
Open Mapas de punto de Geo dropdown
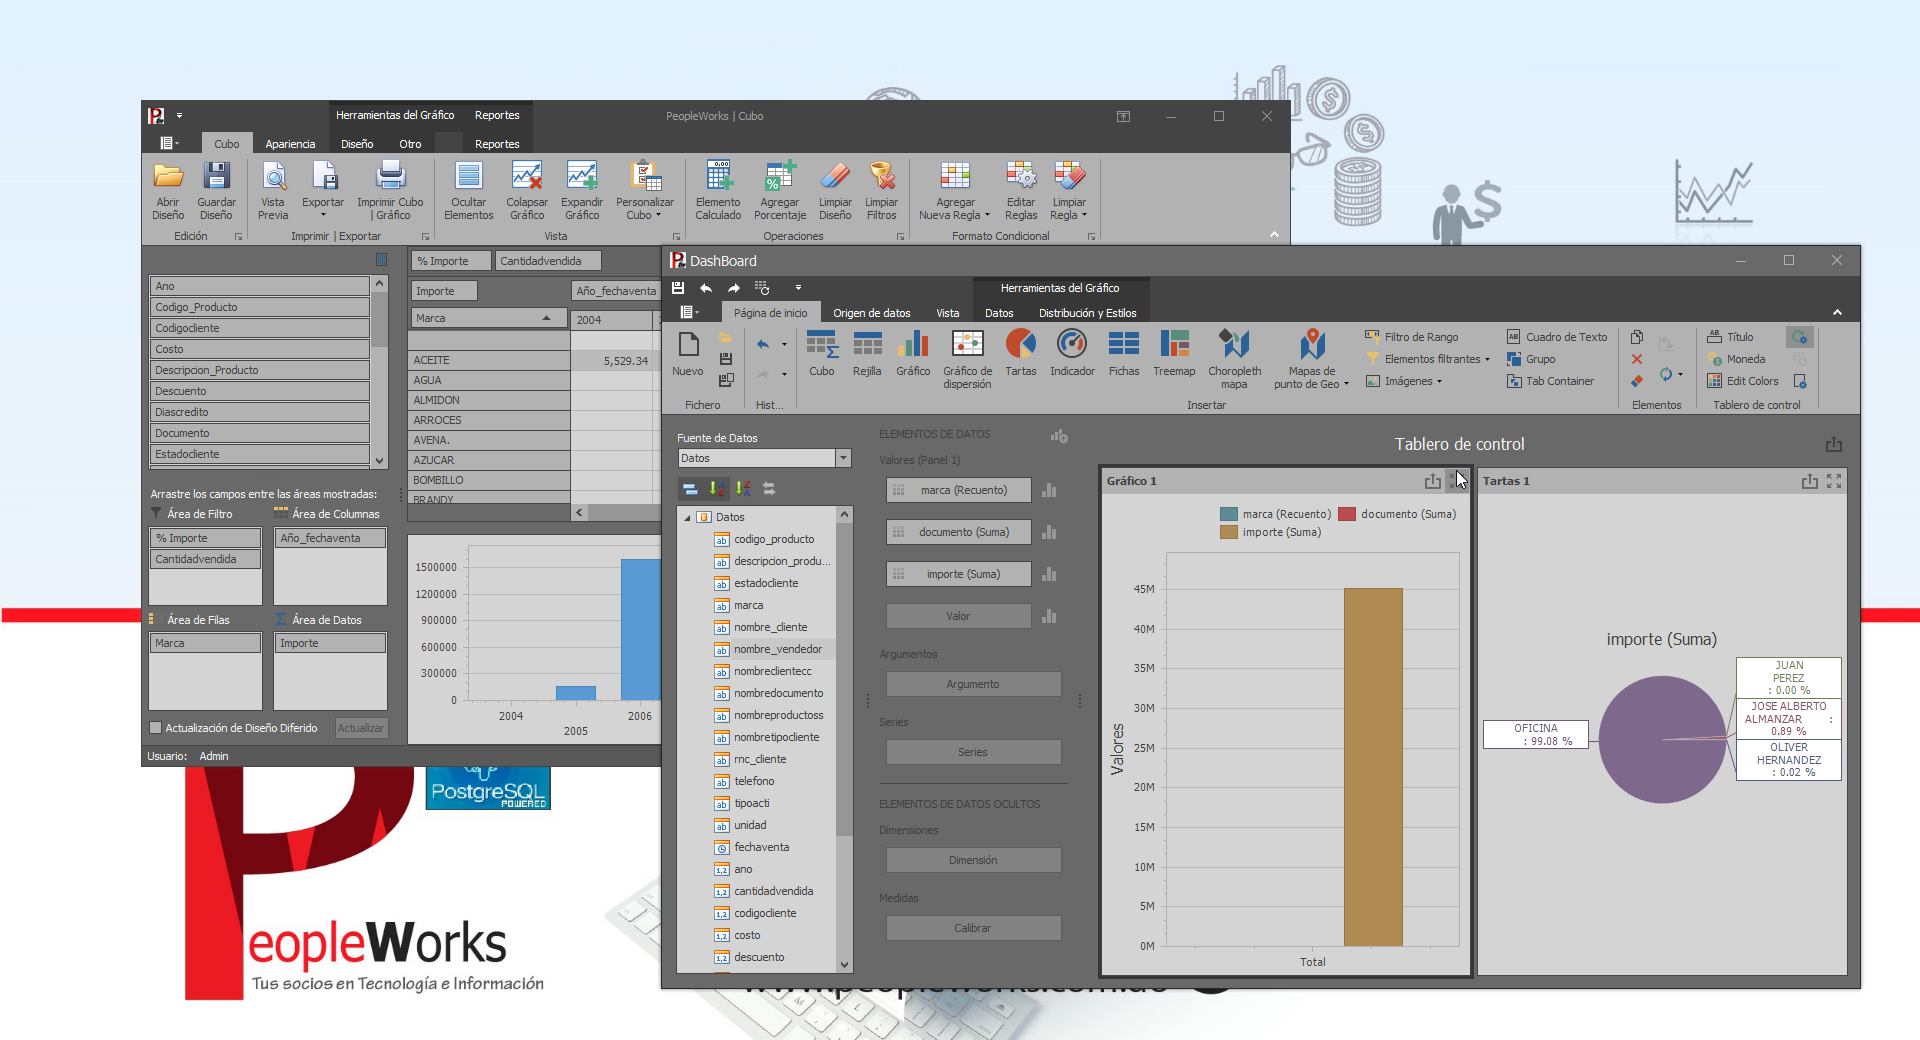(x=1312, y=360)
